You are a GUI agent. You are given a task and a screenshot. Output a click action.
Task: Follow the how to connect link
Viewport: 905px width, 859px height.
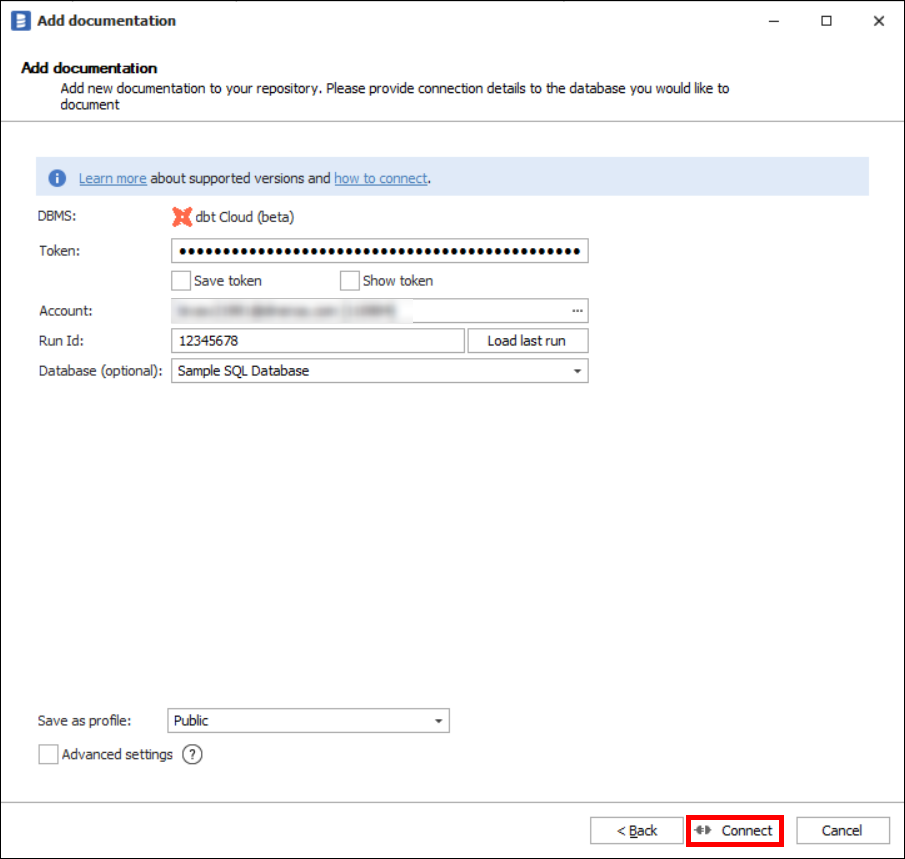coord(380,179)
